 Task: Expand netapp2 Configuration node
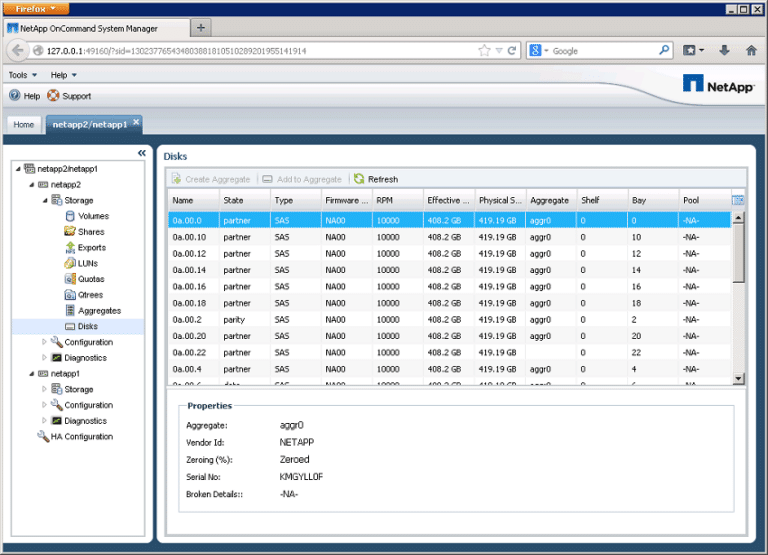pos(44,342)
